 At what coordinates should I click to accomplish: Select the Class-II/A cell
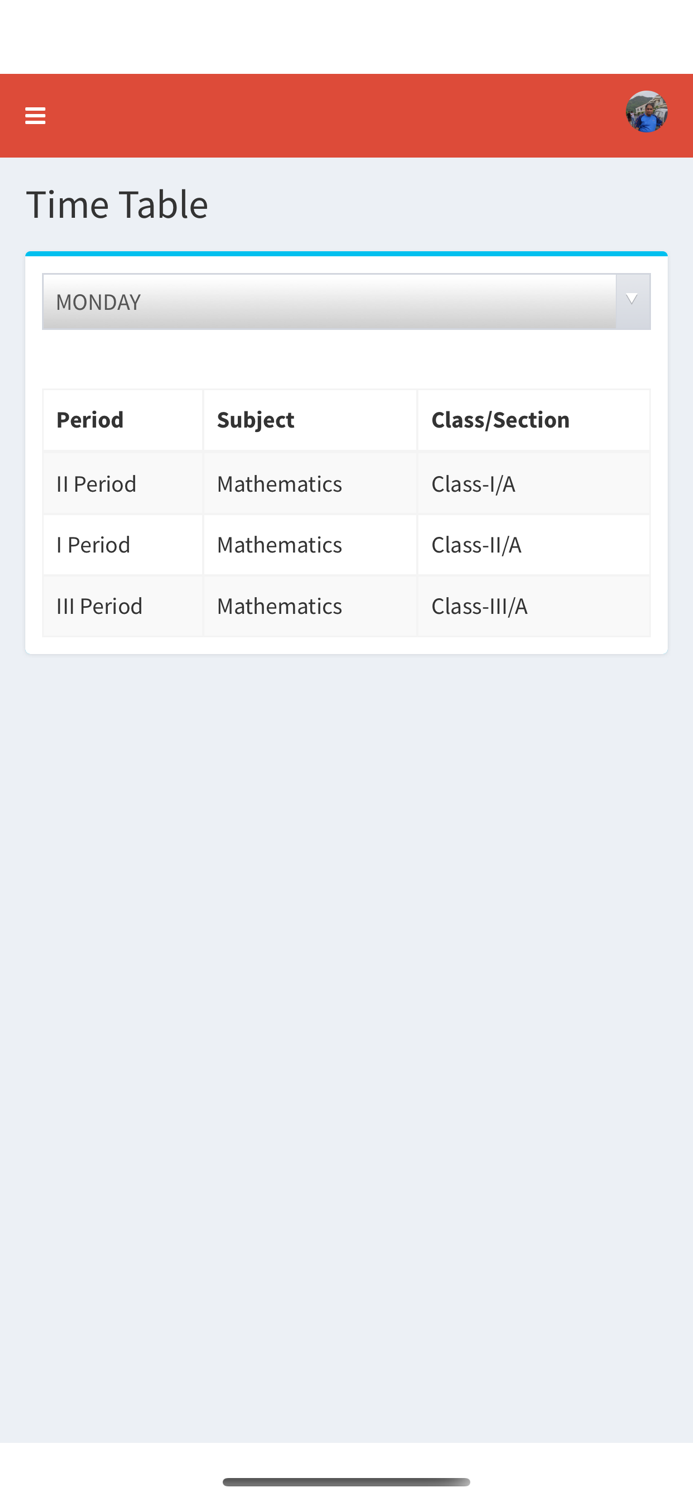[x=476, y=545]
